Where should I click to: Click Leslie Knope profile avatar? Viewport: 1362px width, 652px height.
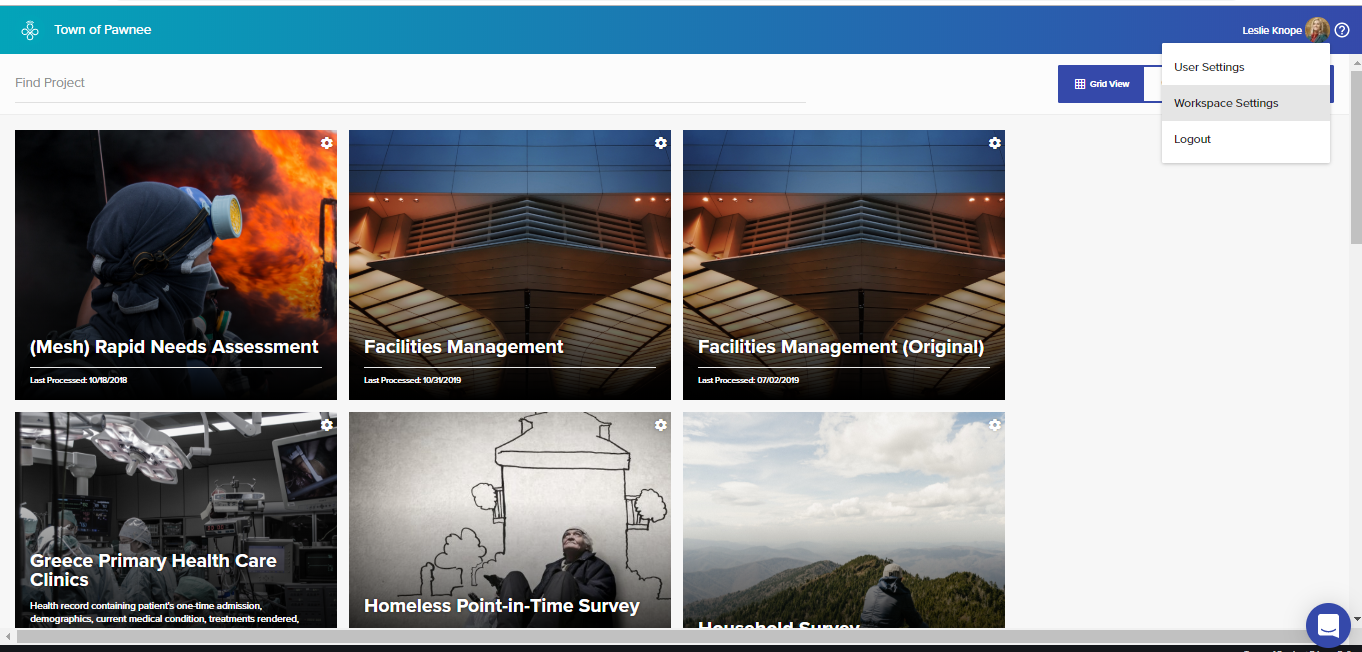[1317, 30]
